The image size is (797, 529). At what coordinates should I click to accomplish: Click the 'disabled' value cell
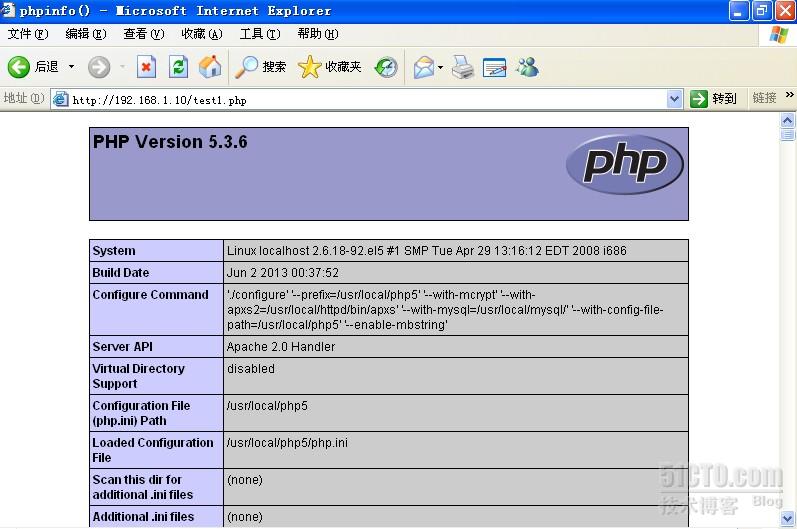[x=455, y=376]
